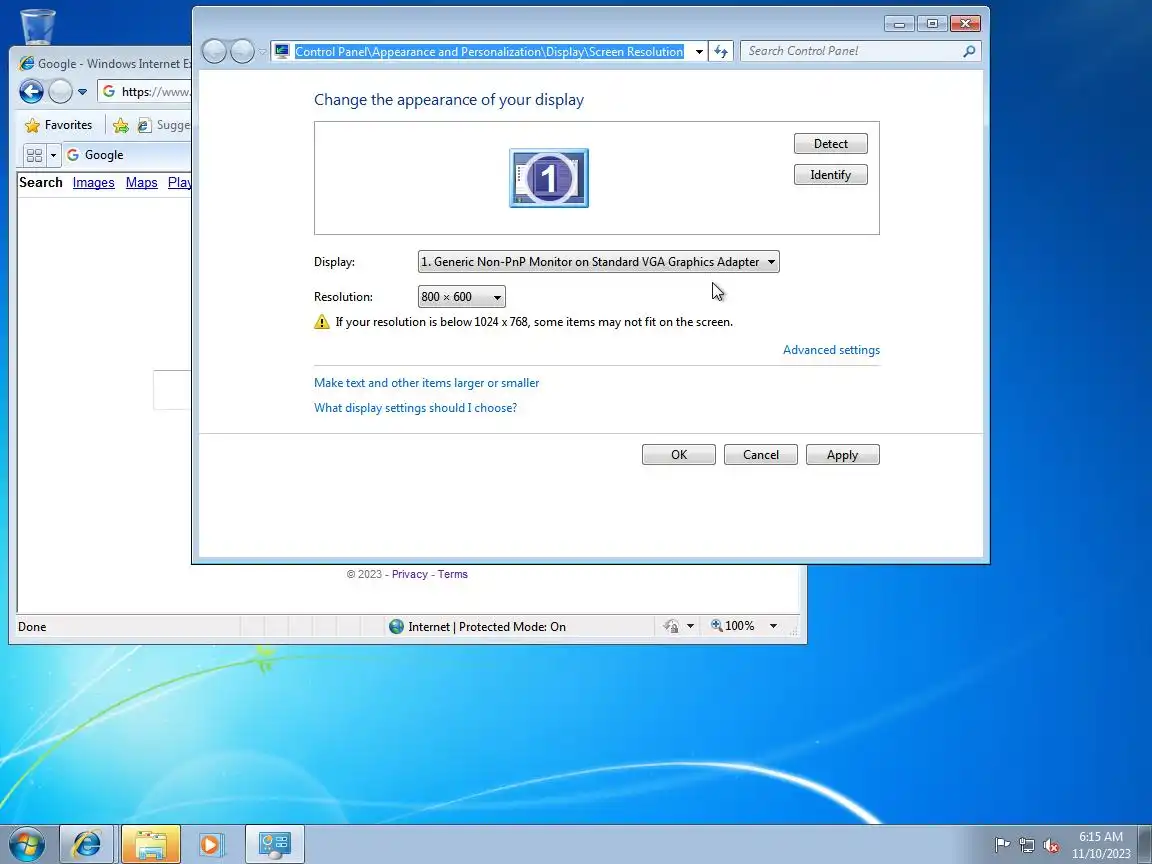
Task: Open the zoom level dropdown arrow in IE
Action: click(x=773, y=626)
